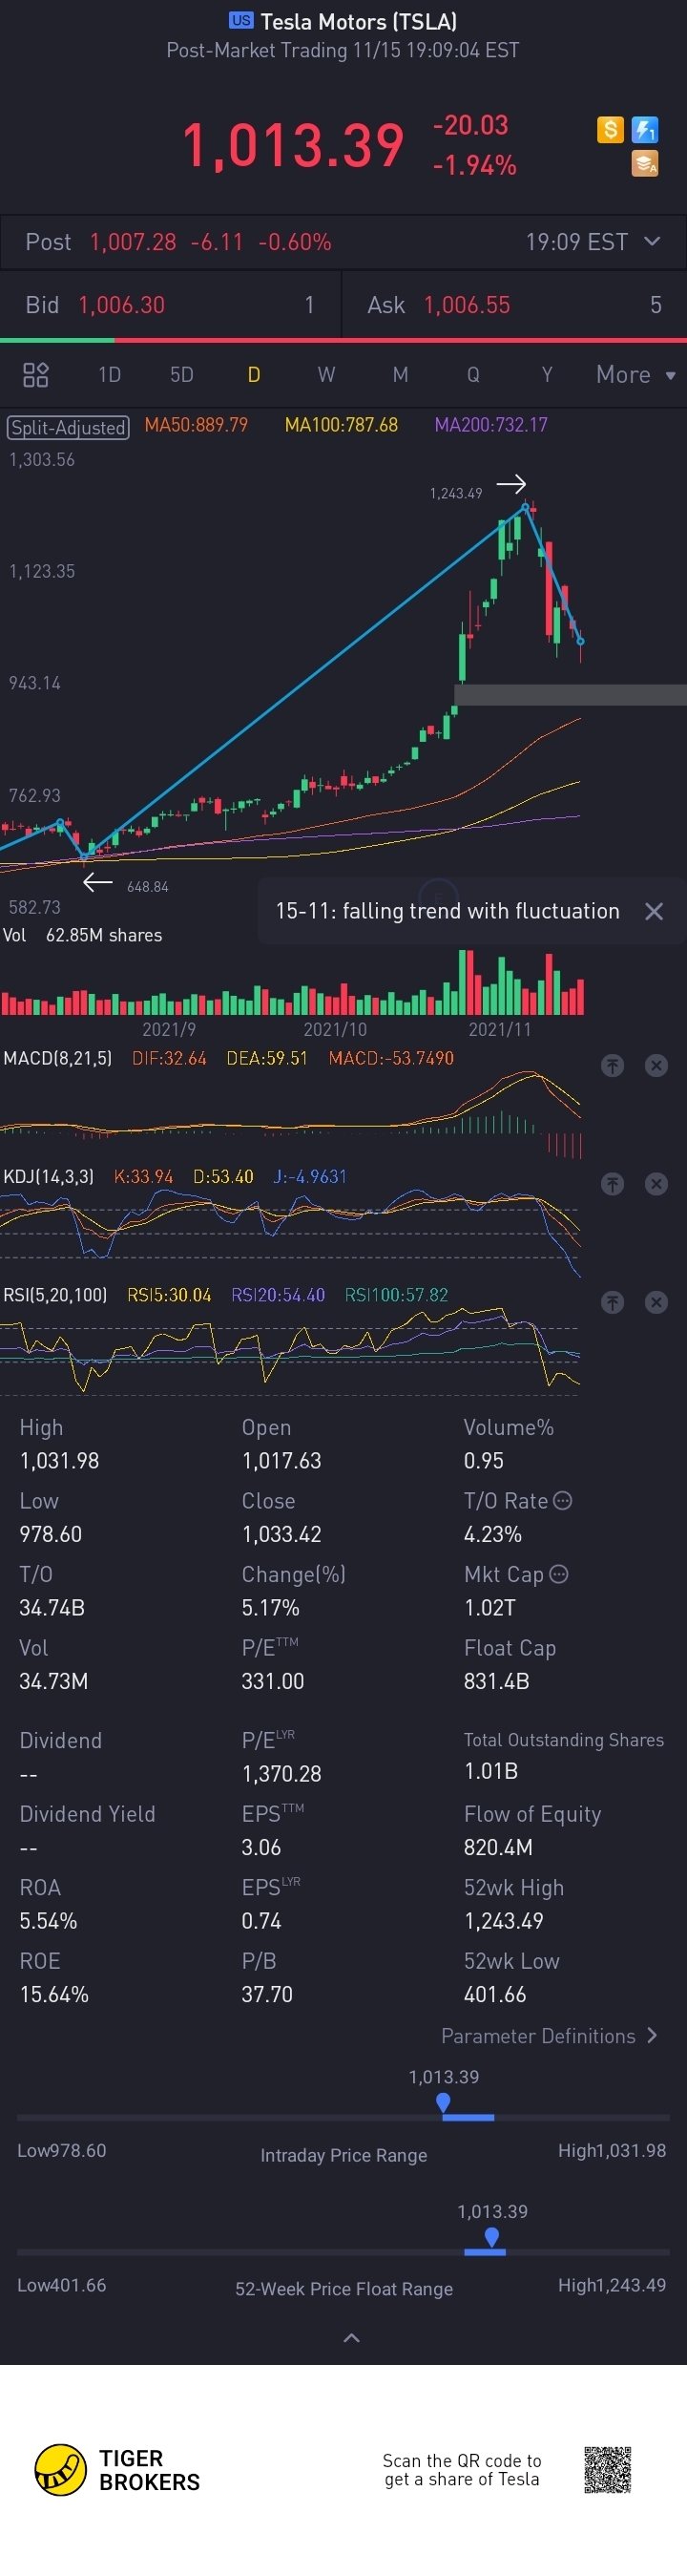Viewport: 687px width, 2576px height.
Task: Remove the KDJ indicator panel
Action: tap(656, 1184)
